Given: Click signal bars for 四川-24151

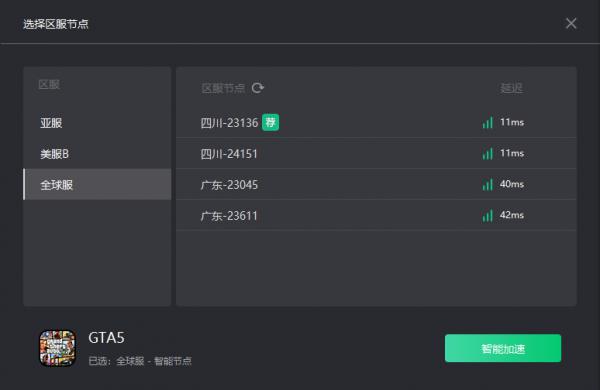Looking at the screenshot, I should [x=488, y=153].
